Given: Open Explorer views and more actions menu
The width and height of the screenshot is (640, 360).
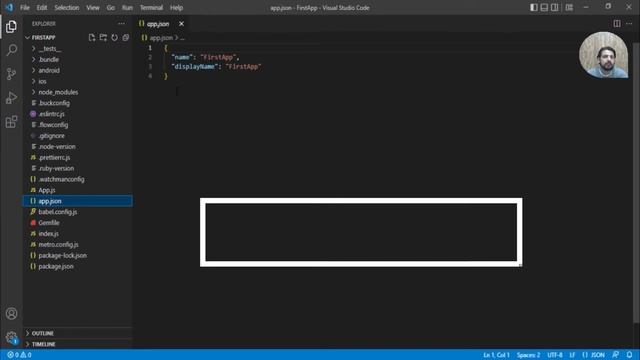Looking at the screenshot, I should pos(122,24).
